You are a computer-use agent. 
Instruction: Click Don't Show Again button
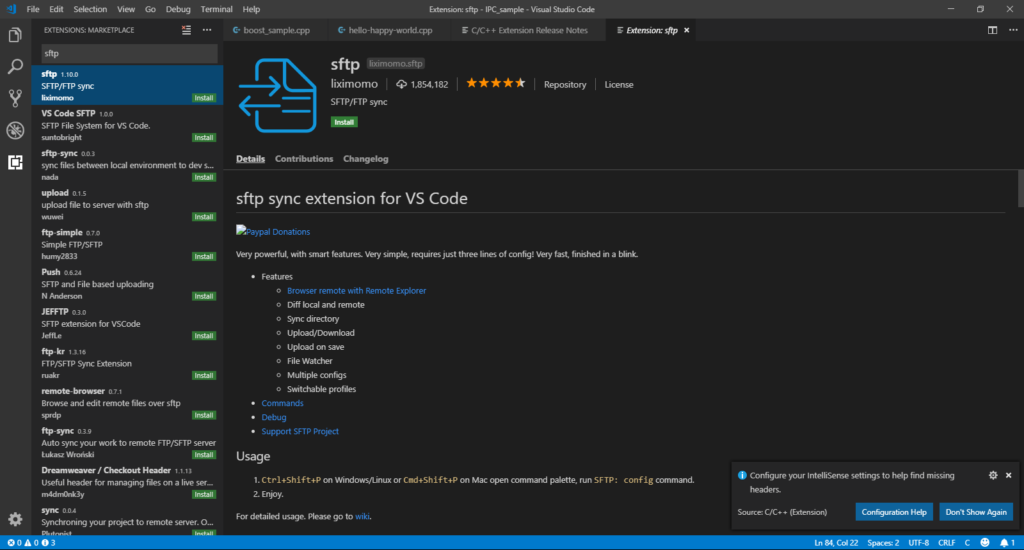pyautogui.click(x=976, y=512)
